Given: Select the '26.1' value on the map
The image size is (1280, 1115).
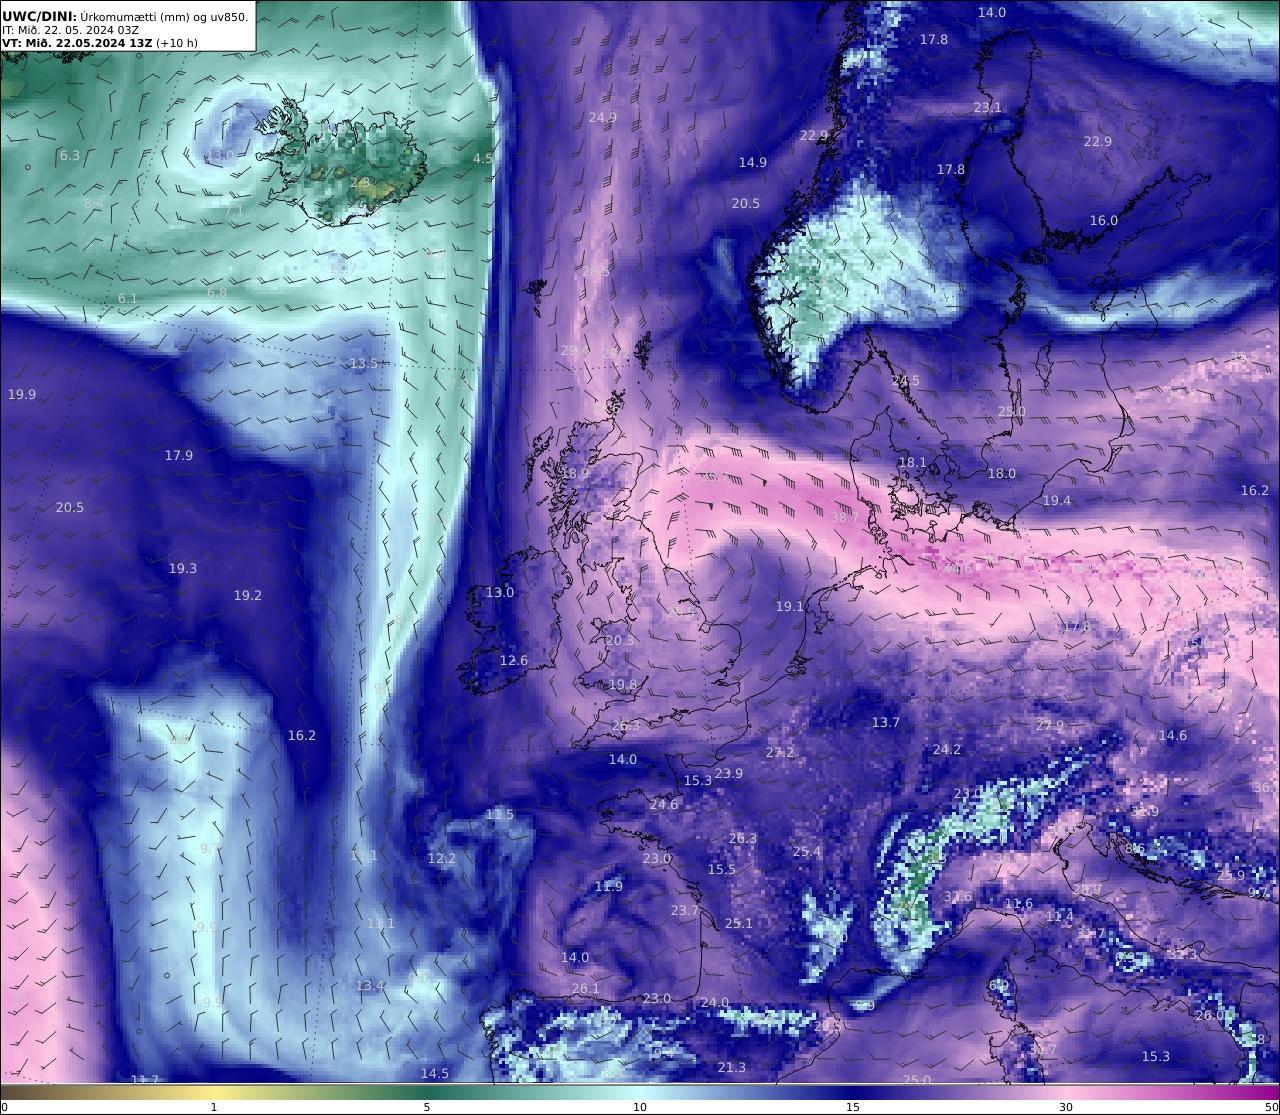Looking at the screenshot, I should point(586,988).
